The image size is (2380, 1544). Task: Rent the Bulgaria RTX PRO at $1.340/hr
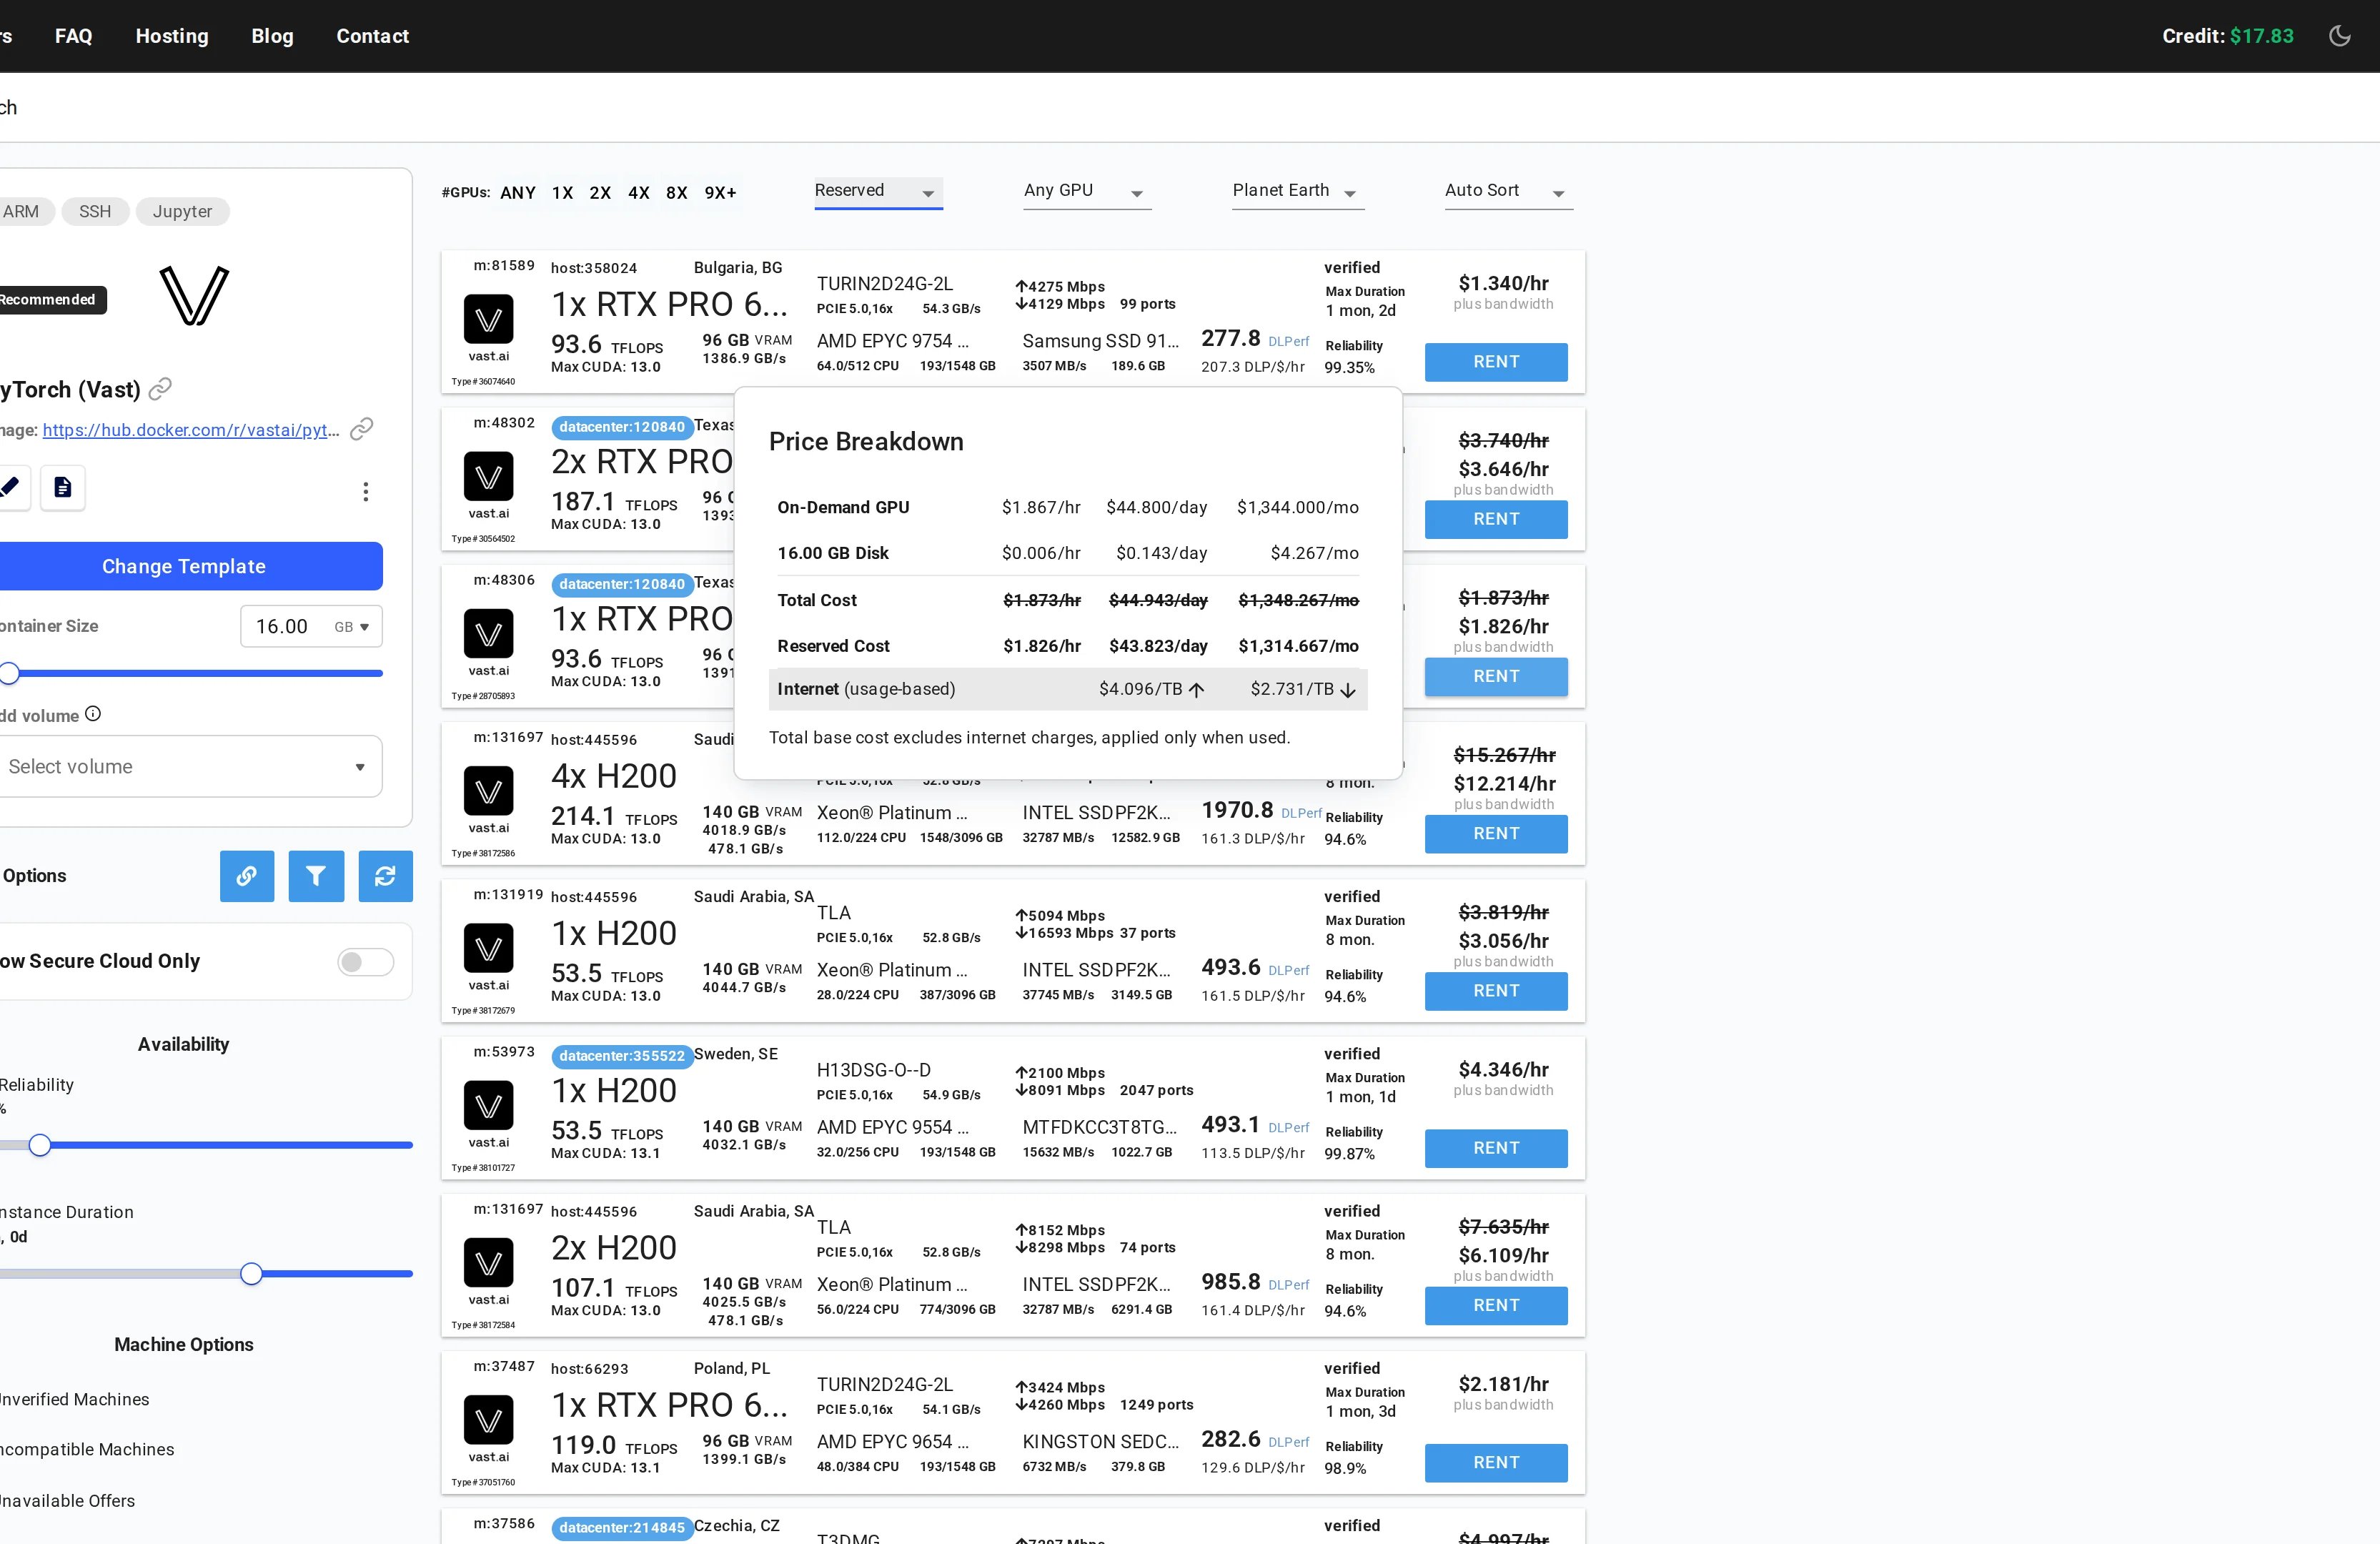pos(1496,362)
